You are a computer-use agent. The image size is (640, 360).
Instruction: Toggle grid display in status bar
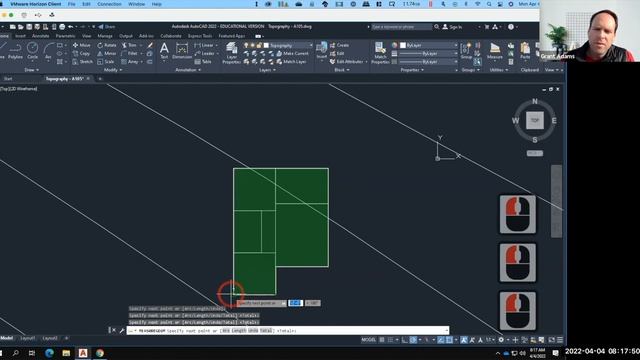[382, 340]
